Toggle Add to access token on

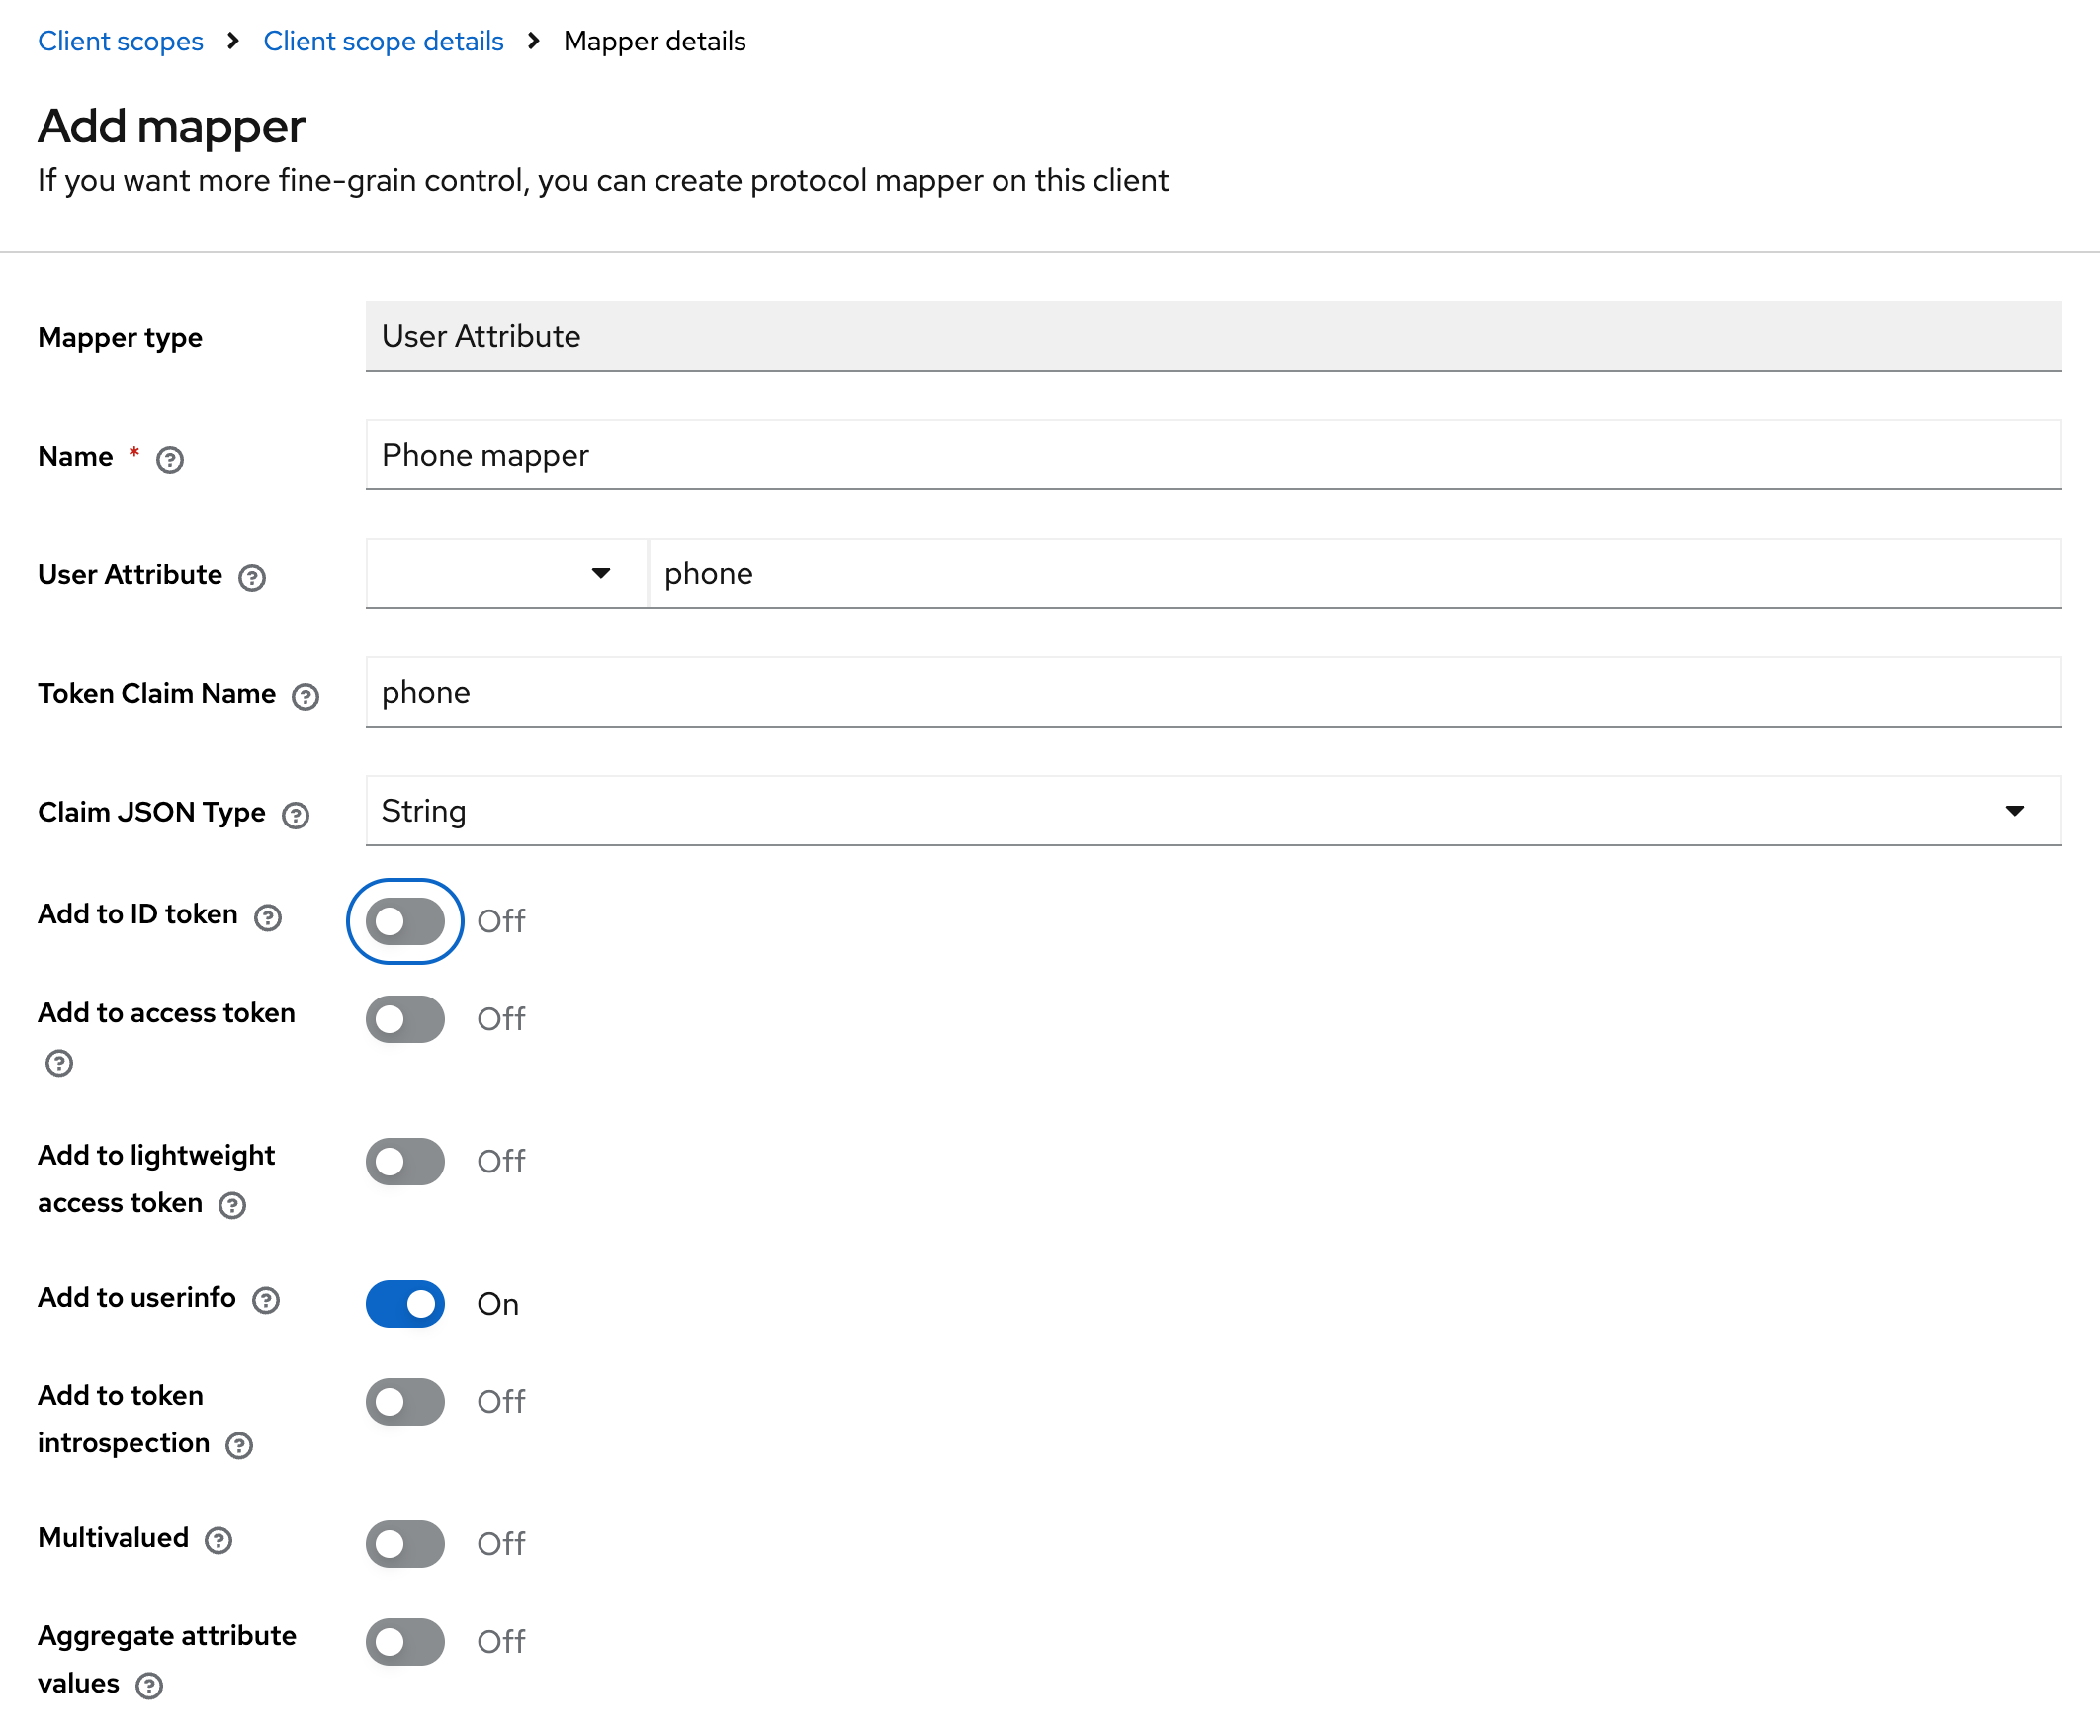tap(405, 1019)
